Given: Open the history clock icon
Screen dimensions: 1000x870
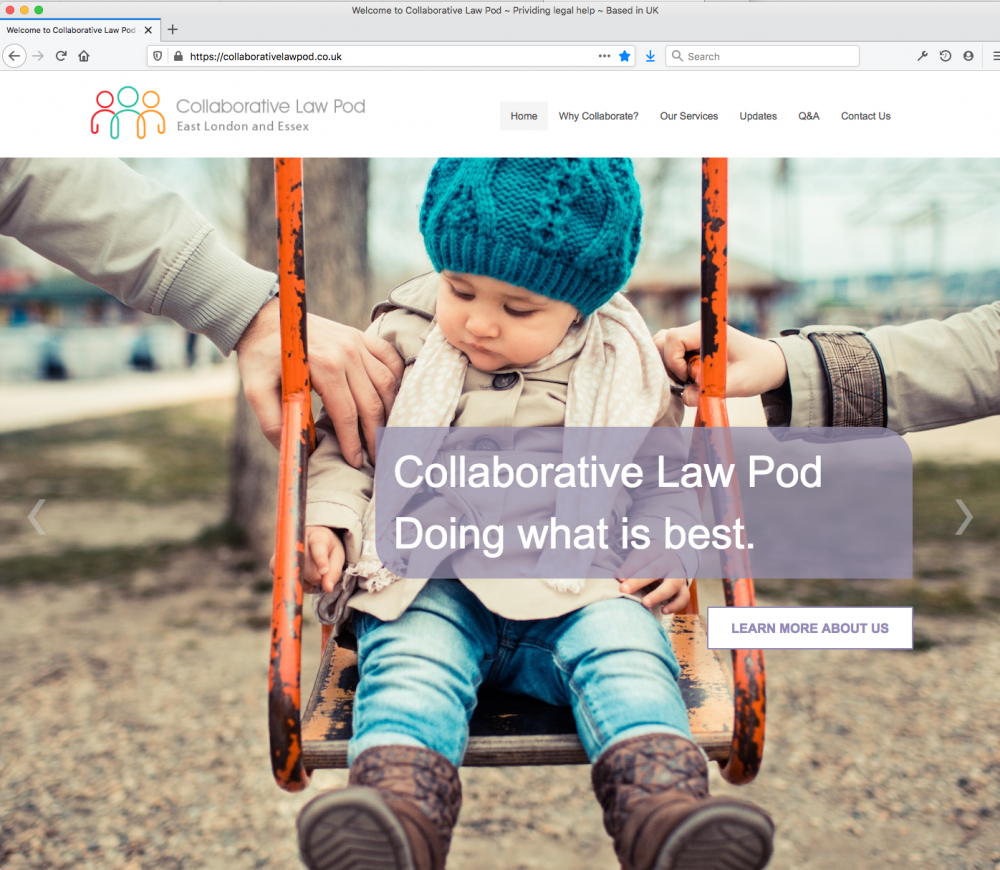Looking at the screenshot, I should pos(945,56).
